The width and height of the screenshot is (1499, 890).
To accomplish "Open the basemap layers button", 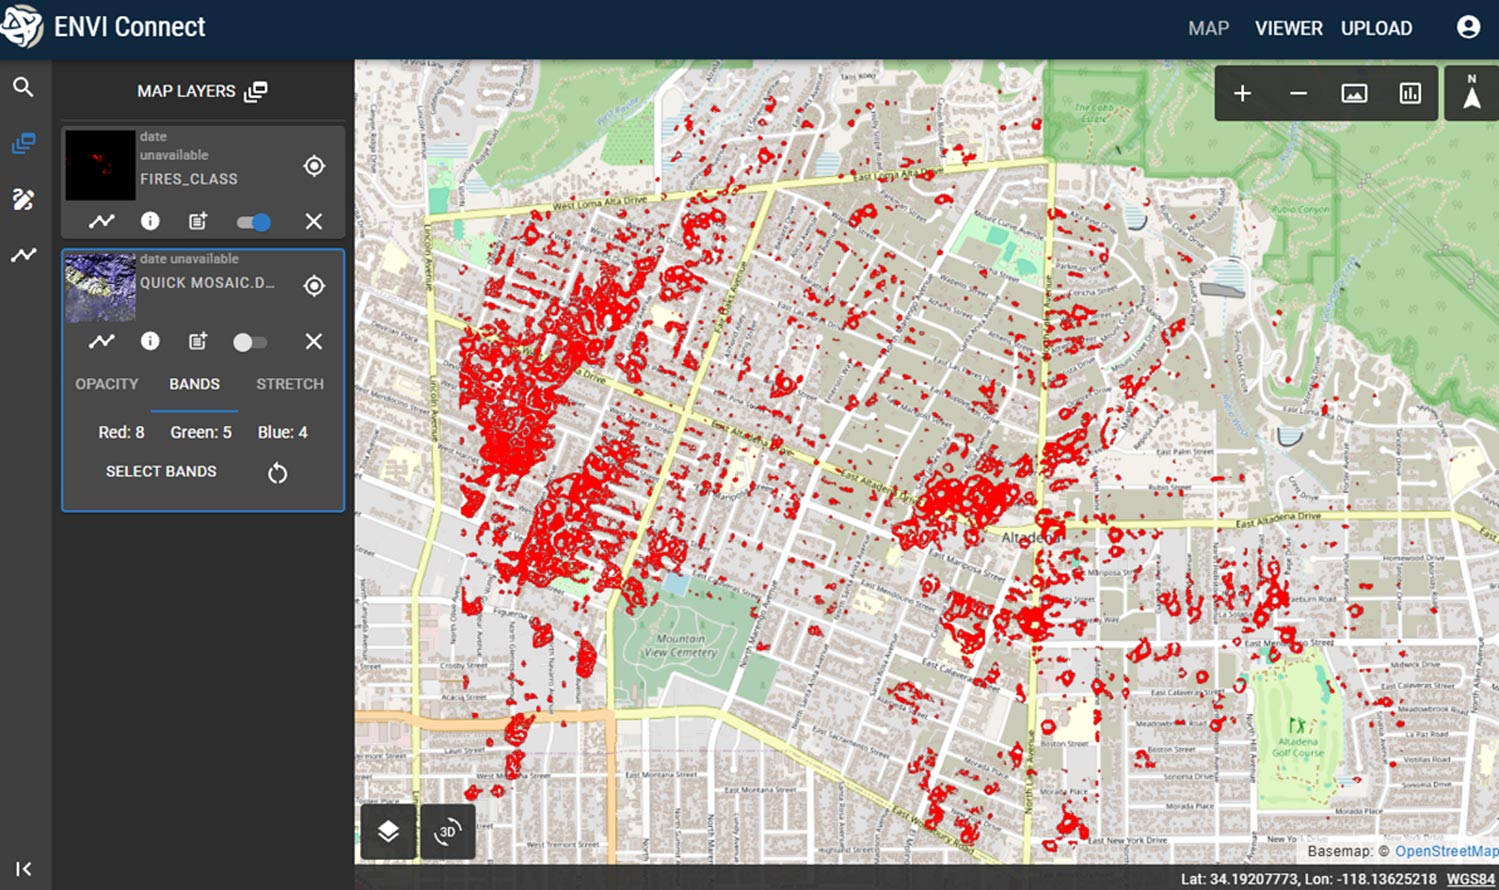I will pos(388,831).
